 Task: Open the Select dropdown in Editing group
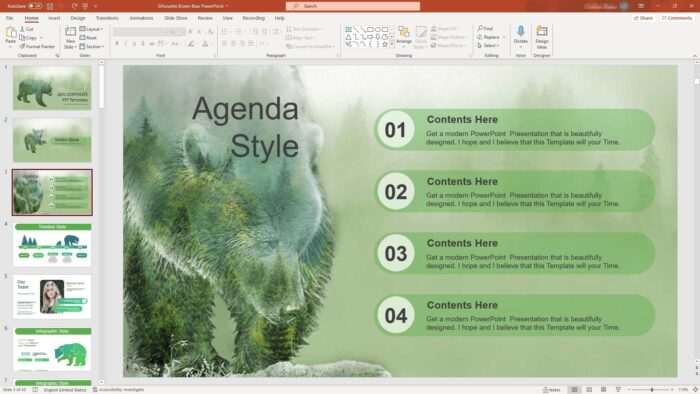point(489,46)
